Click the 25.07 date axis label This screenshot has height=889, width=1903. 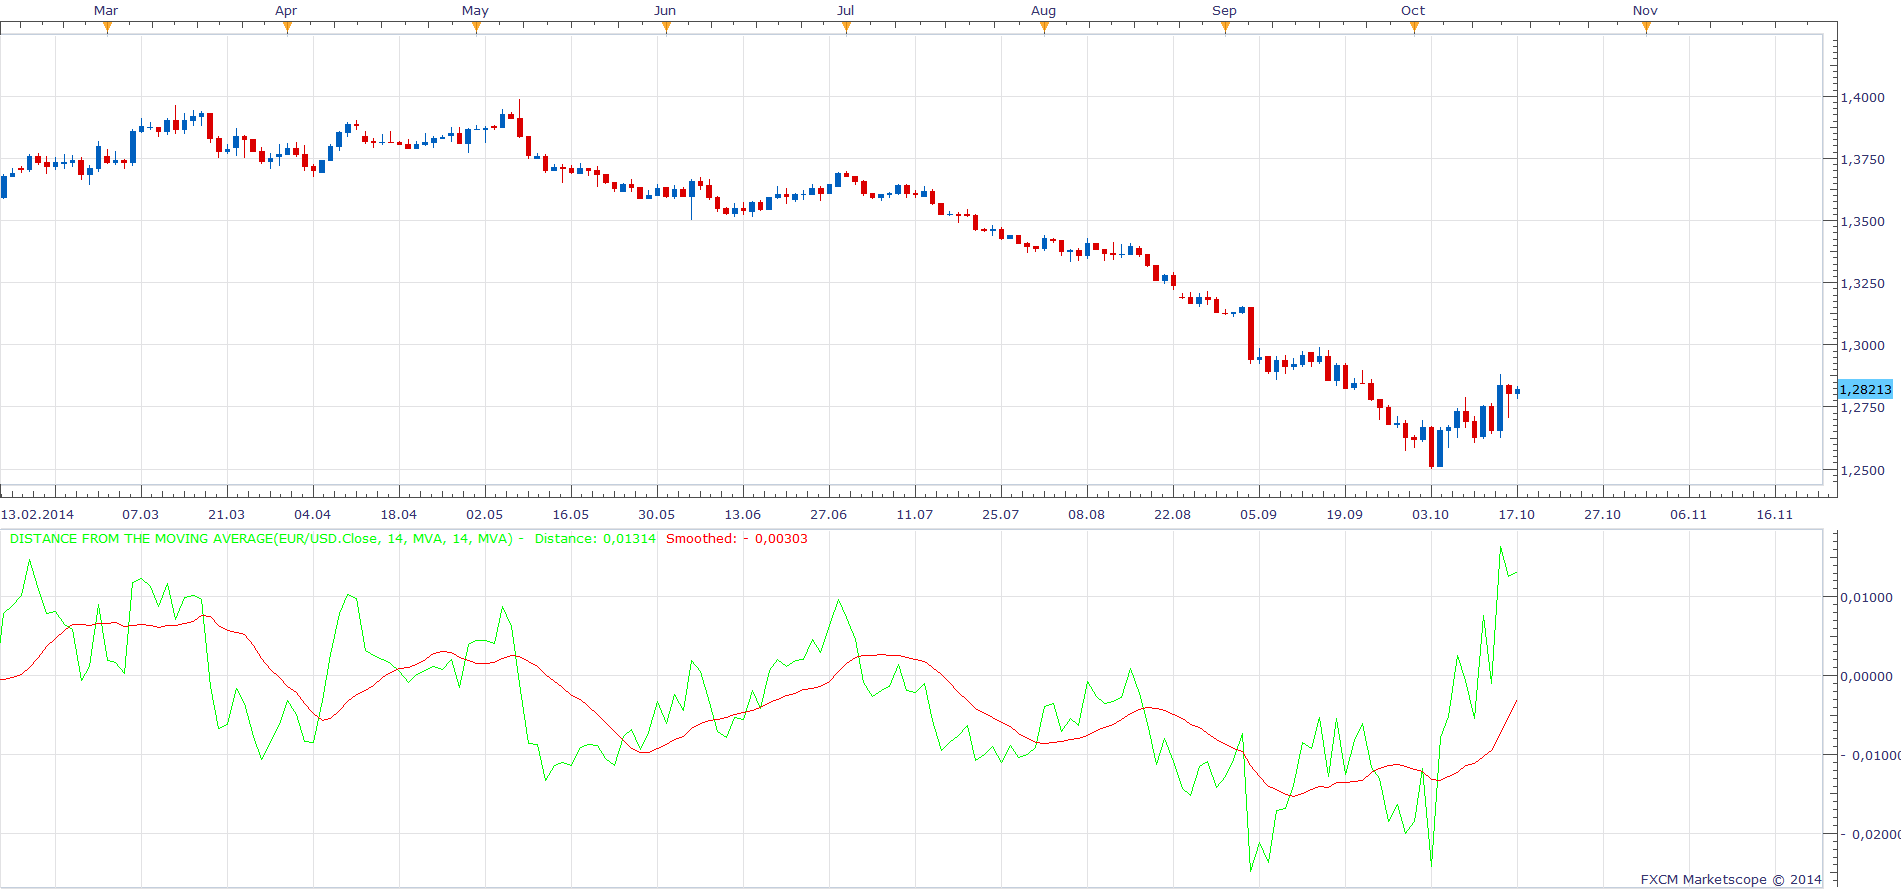pos(1000,514)
